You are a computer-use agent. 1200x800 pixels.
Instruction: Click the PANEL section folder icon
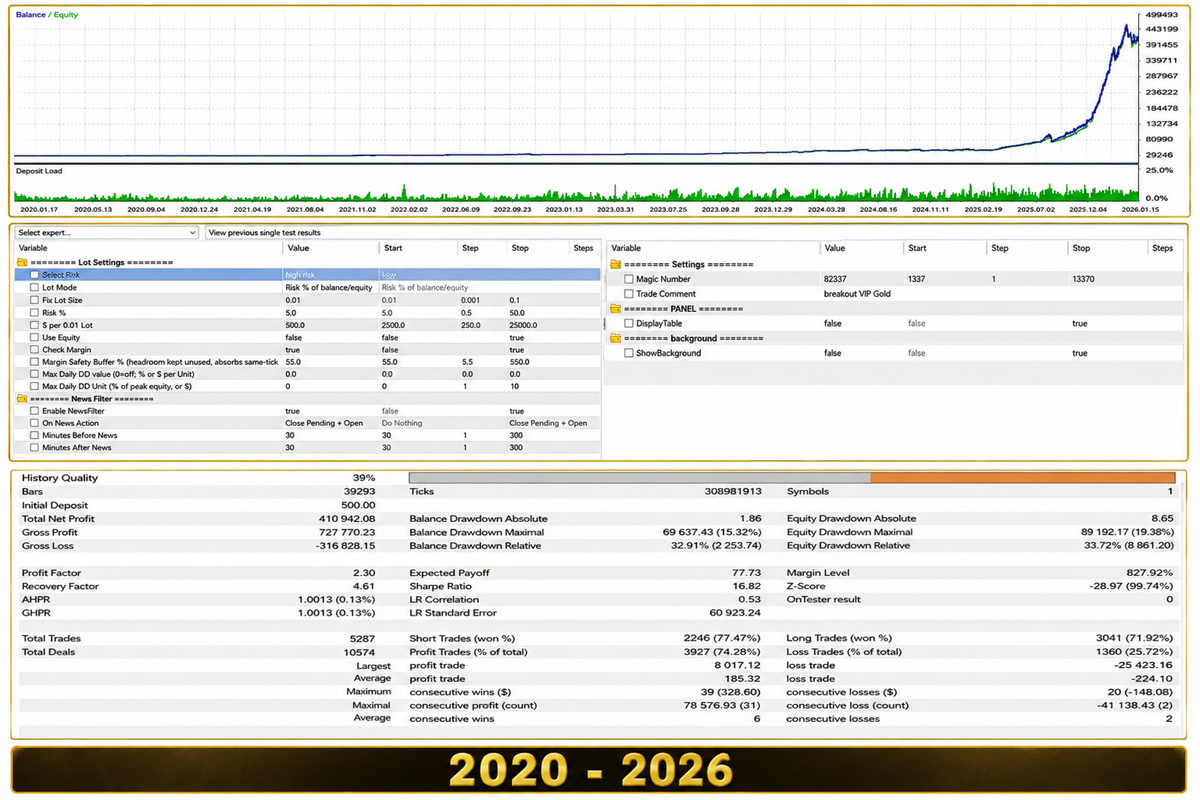point(616,309)
